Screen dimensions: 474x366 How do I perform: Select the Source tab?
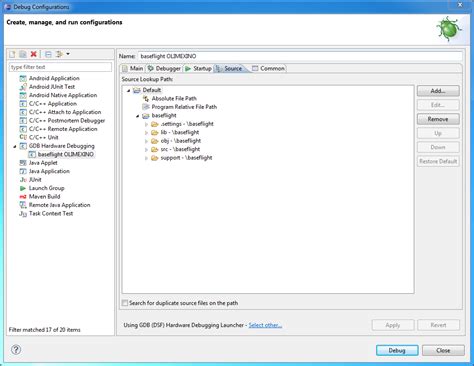(229, 68)
